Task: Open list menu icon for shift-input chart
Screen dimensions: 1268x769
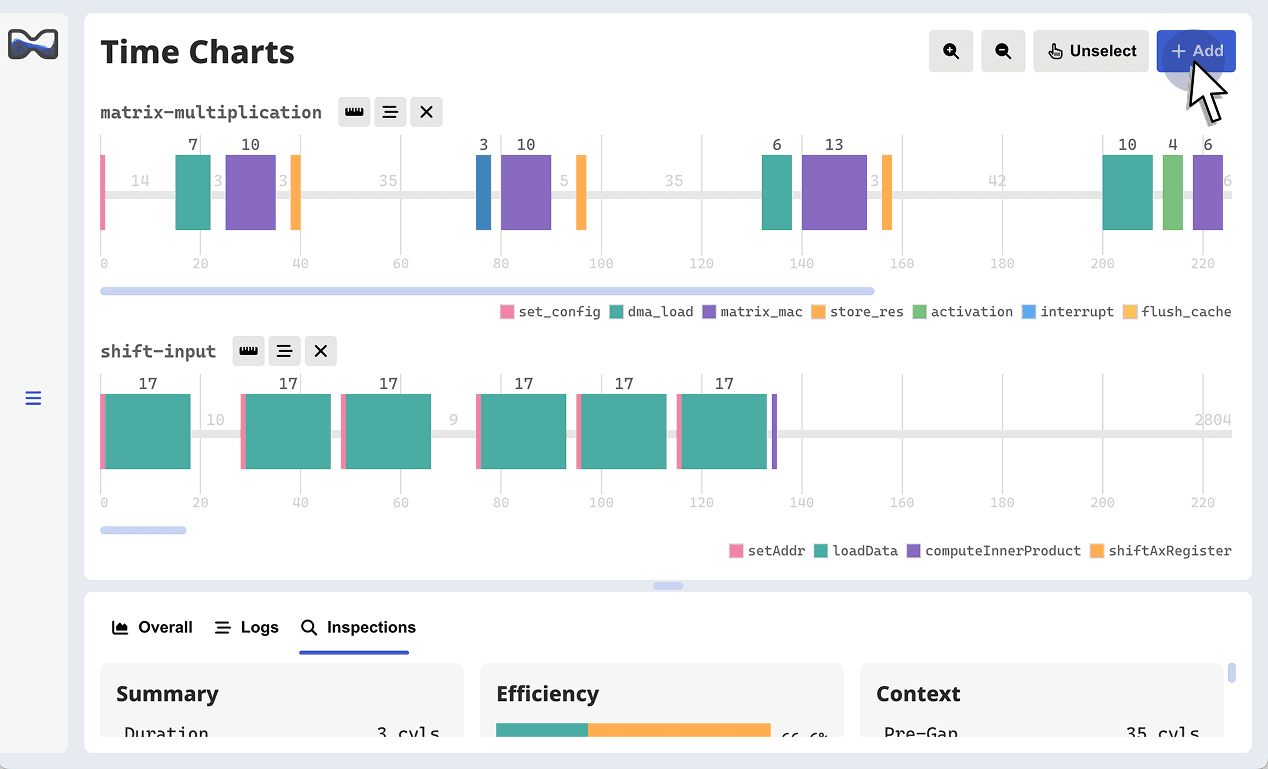Action: [284, 351]
